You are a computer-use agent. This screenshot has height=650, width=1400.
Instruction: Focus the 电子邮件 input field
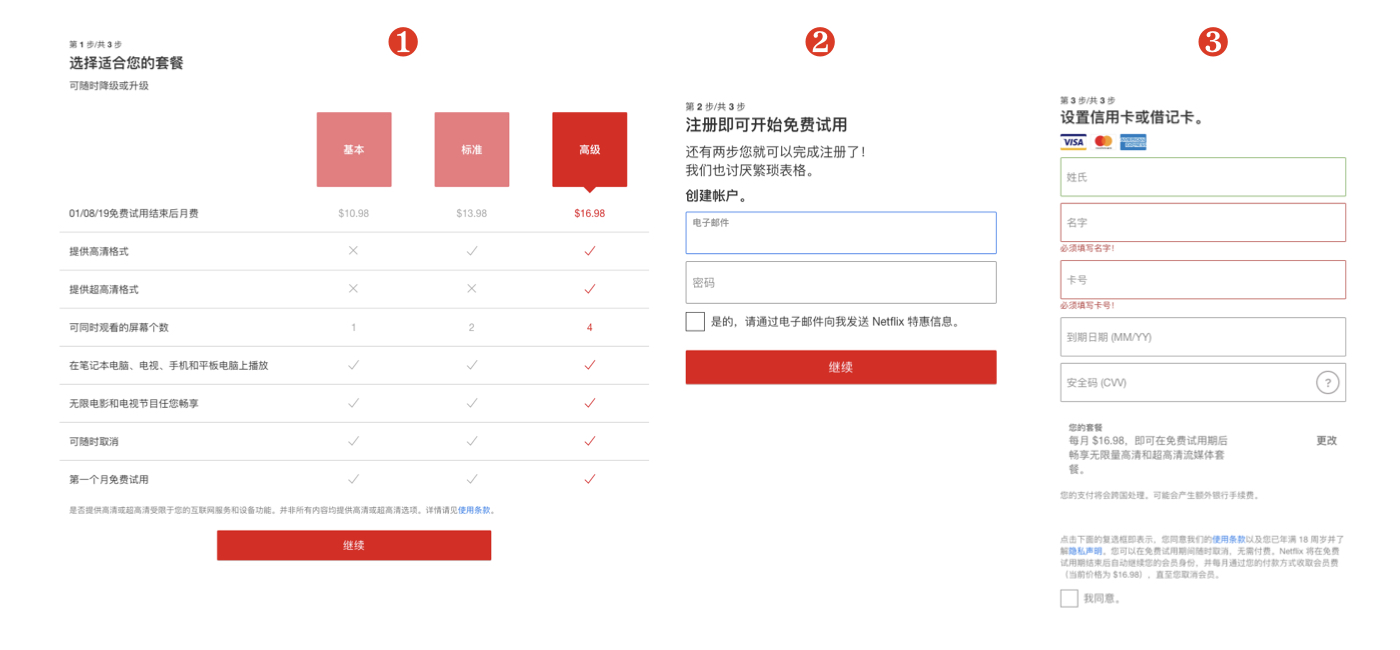tap(841, 233)
